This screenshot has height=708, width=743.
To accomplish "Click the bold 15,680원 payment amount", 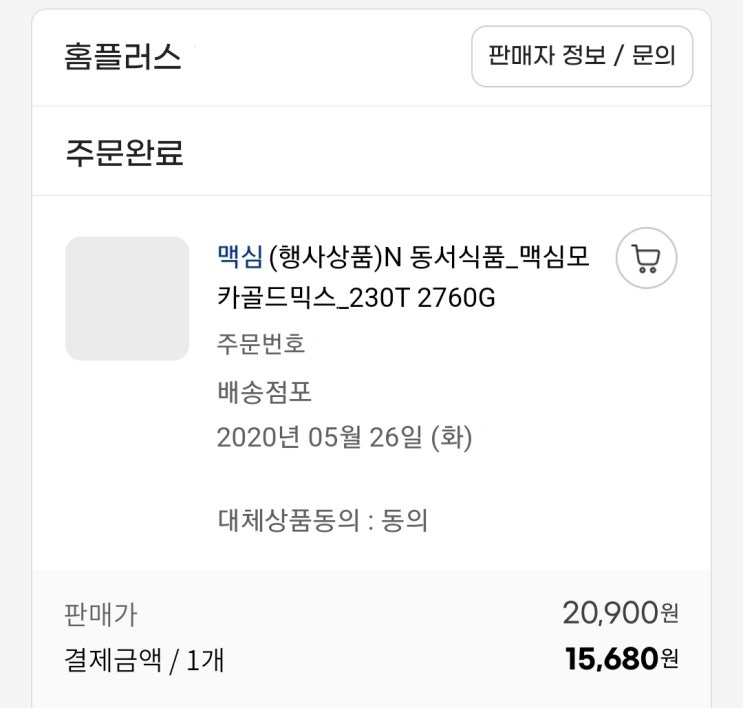I will tap(621, 659).
